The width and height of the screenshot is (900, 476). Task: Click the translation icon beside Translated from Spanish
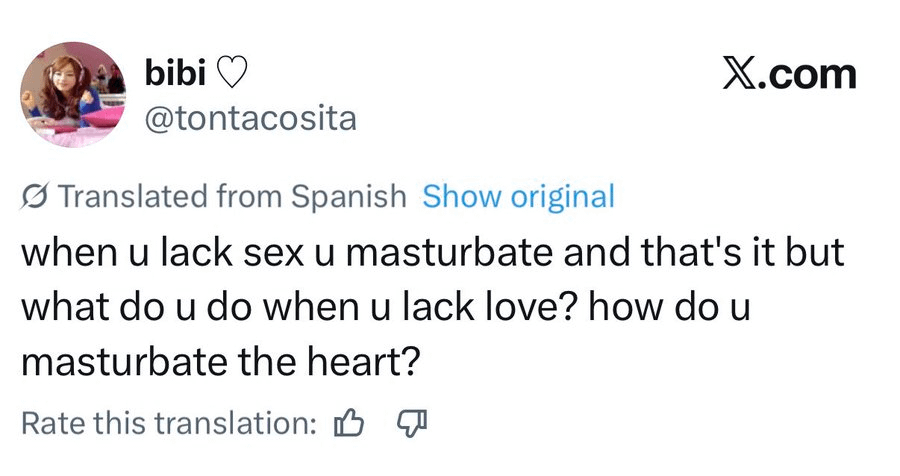pos(36,197)
